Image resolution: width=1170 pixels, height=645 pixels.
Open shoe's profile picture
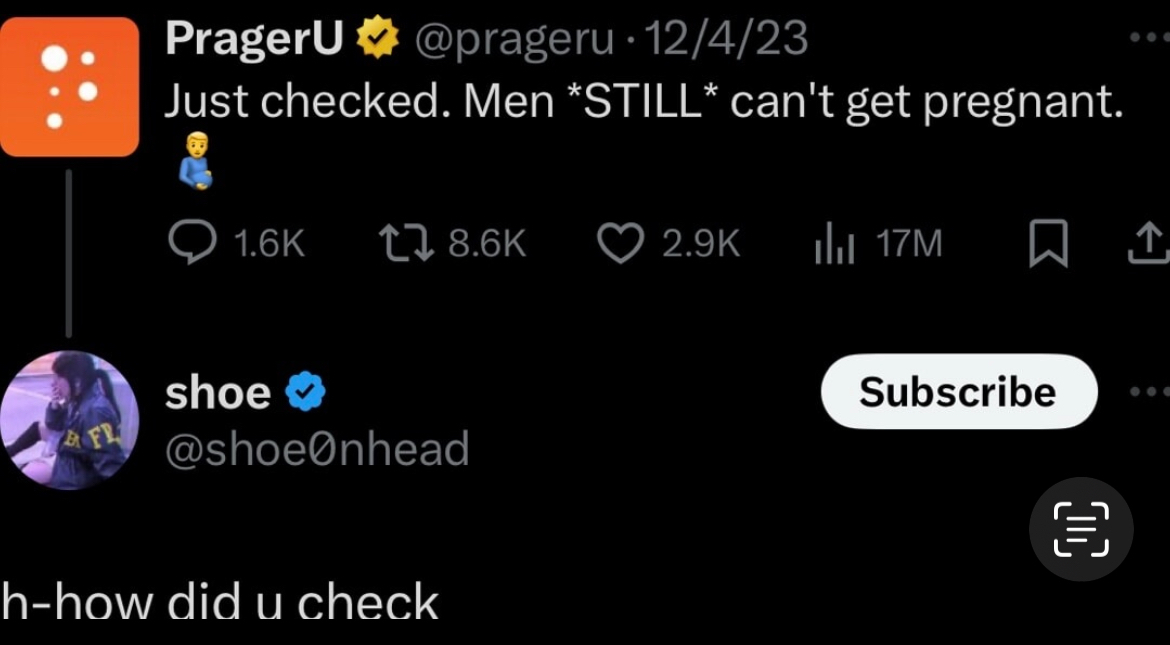coord(70,420)
